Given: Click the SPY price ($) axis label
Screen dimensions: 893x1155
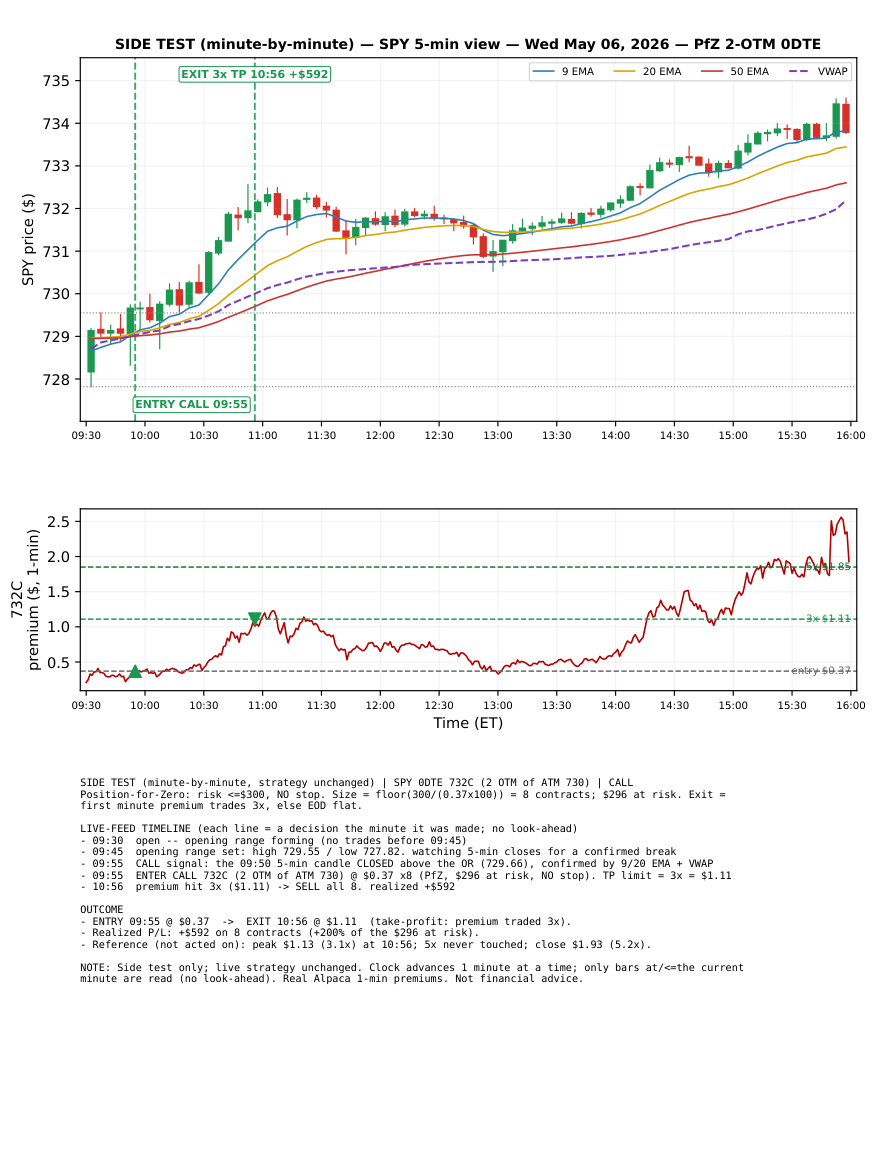Looking at the screenshot, I should click(28, 239).
